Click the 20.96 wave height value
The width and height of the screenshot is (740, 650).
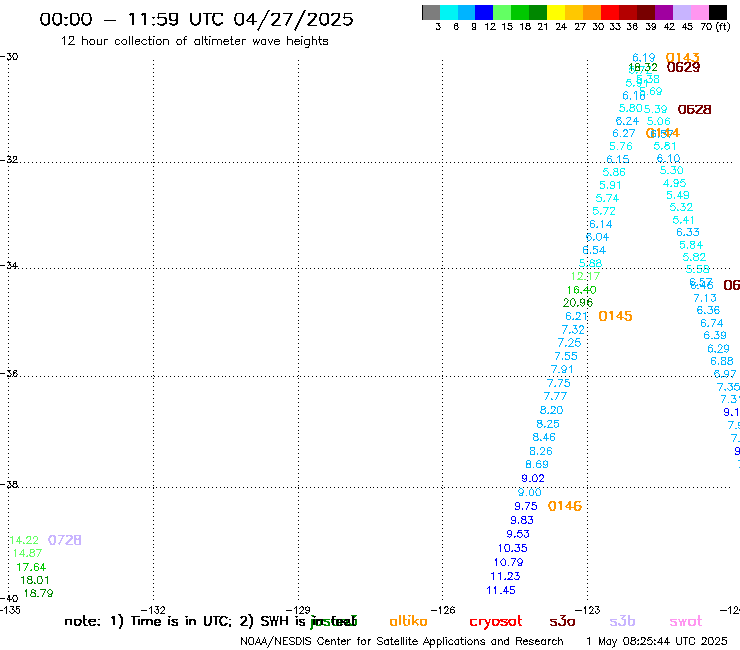tap(578, 303)
